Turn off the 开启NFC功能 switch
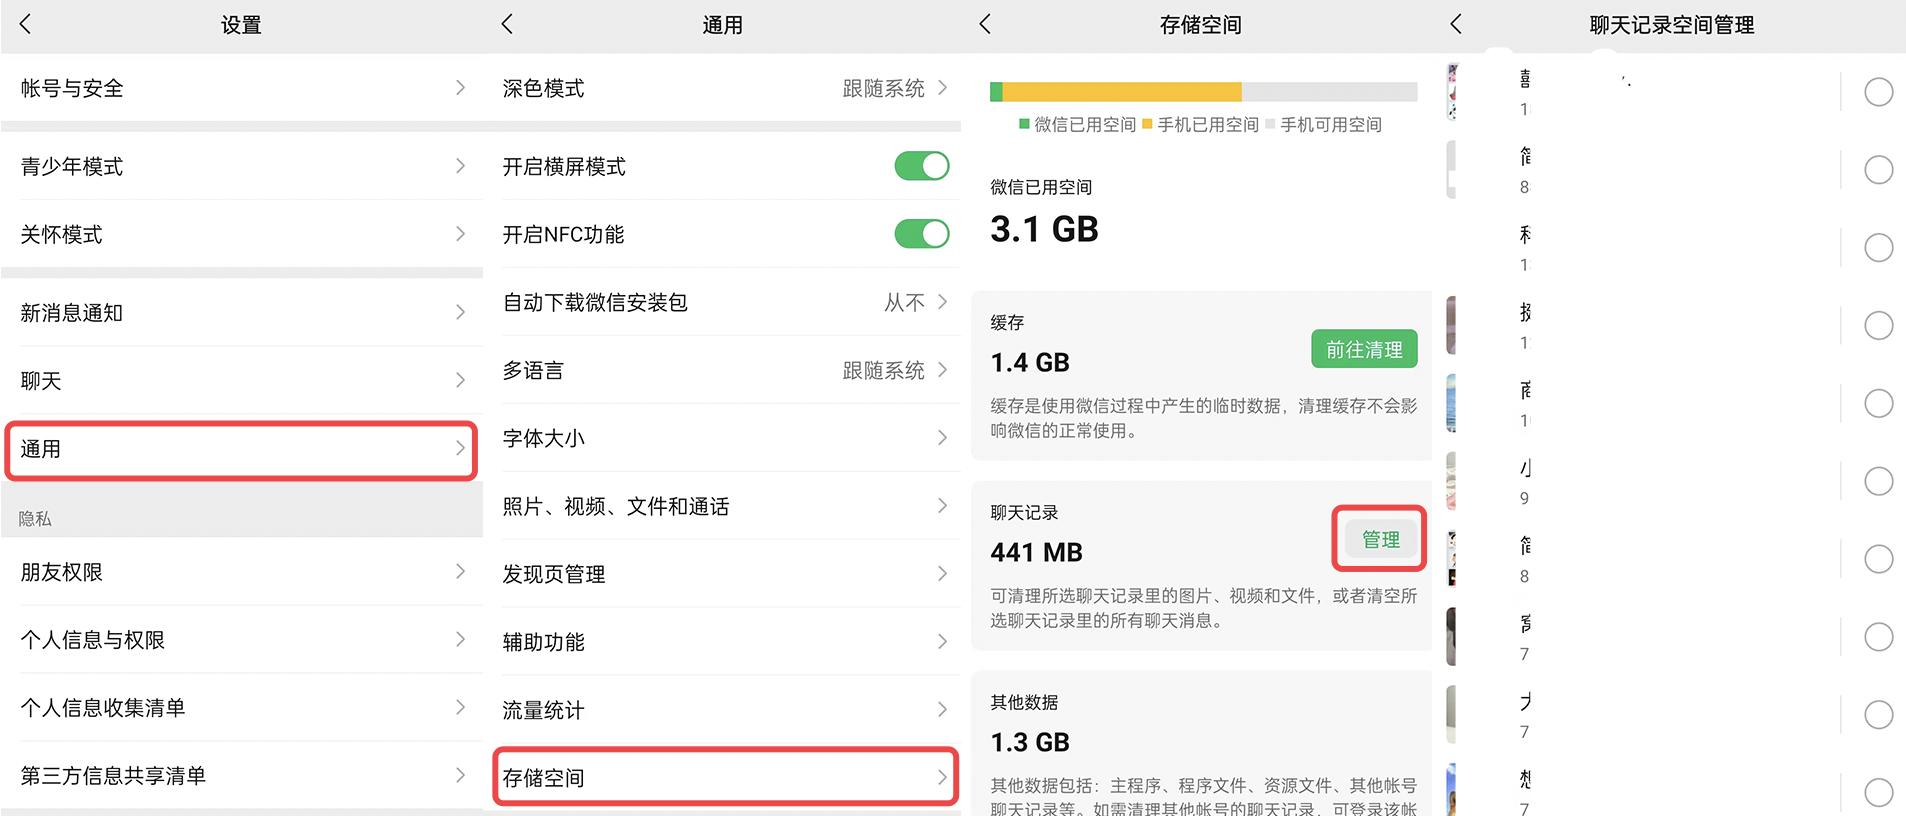 click(921, 234)
